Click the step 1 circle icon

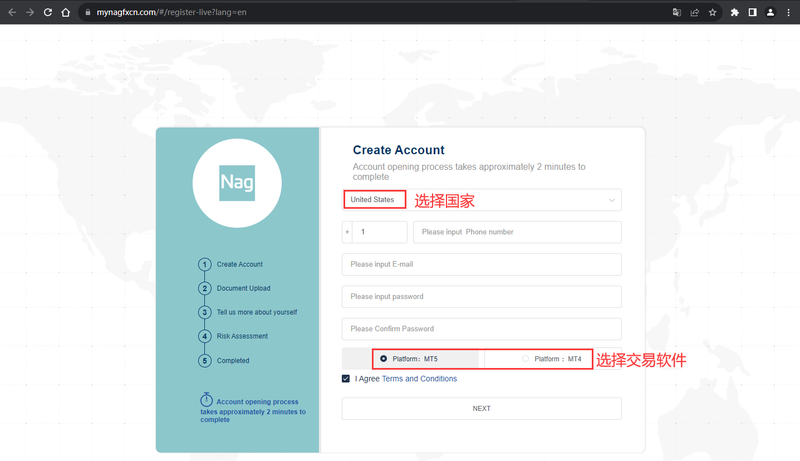click(x=205, y=264)
